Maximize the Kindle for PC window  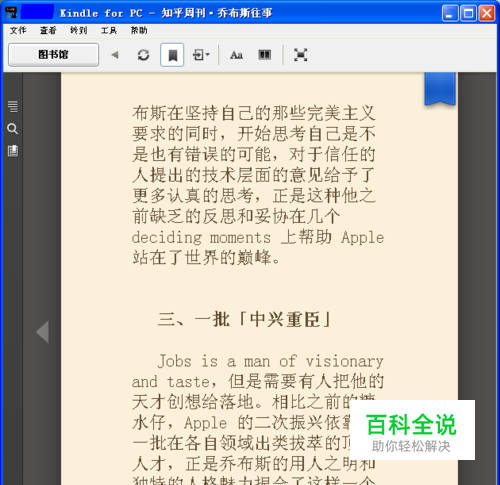pos(468,13)
